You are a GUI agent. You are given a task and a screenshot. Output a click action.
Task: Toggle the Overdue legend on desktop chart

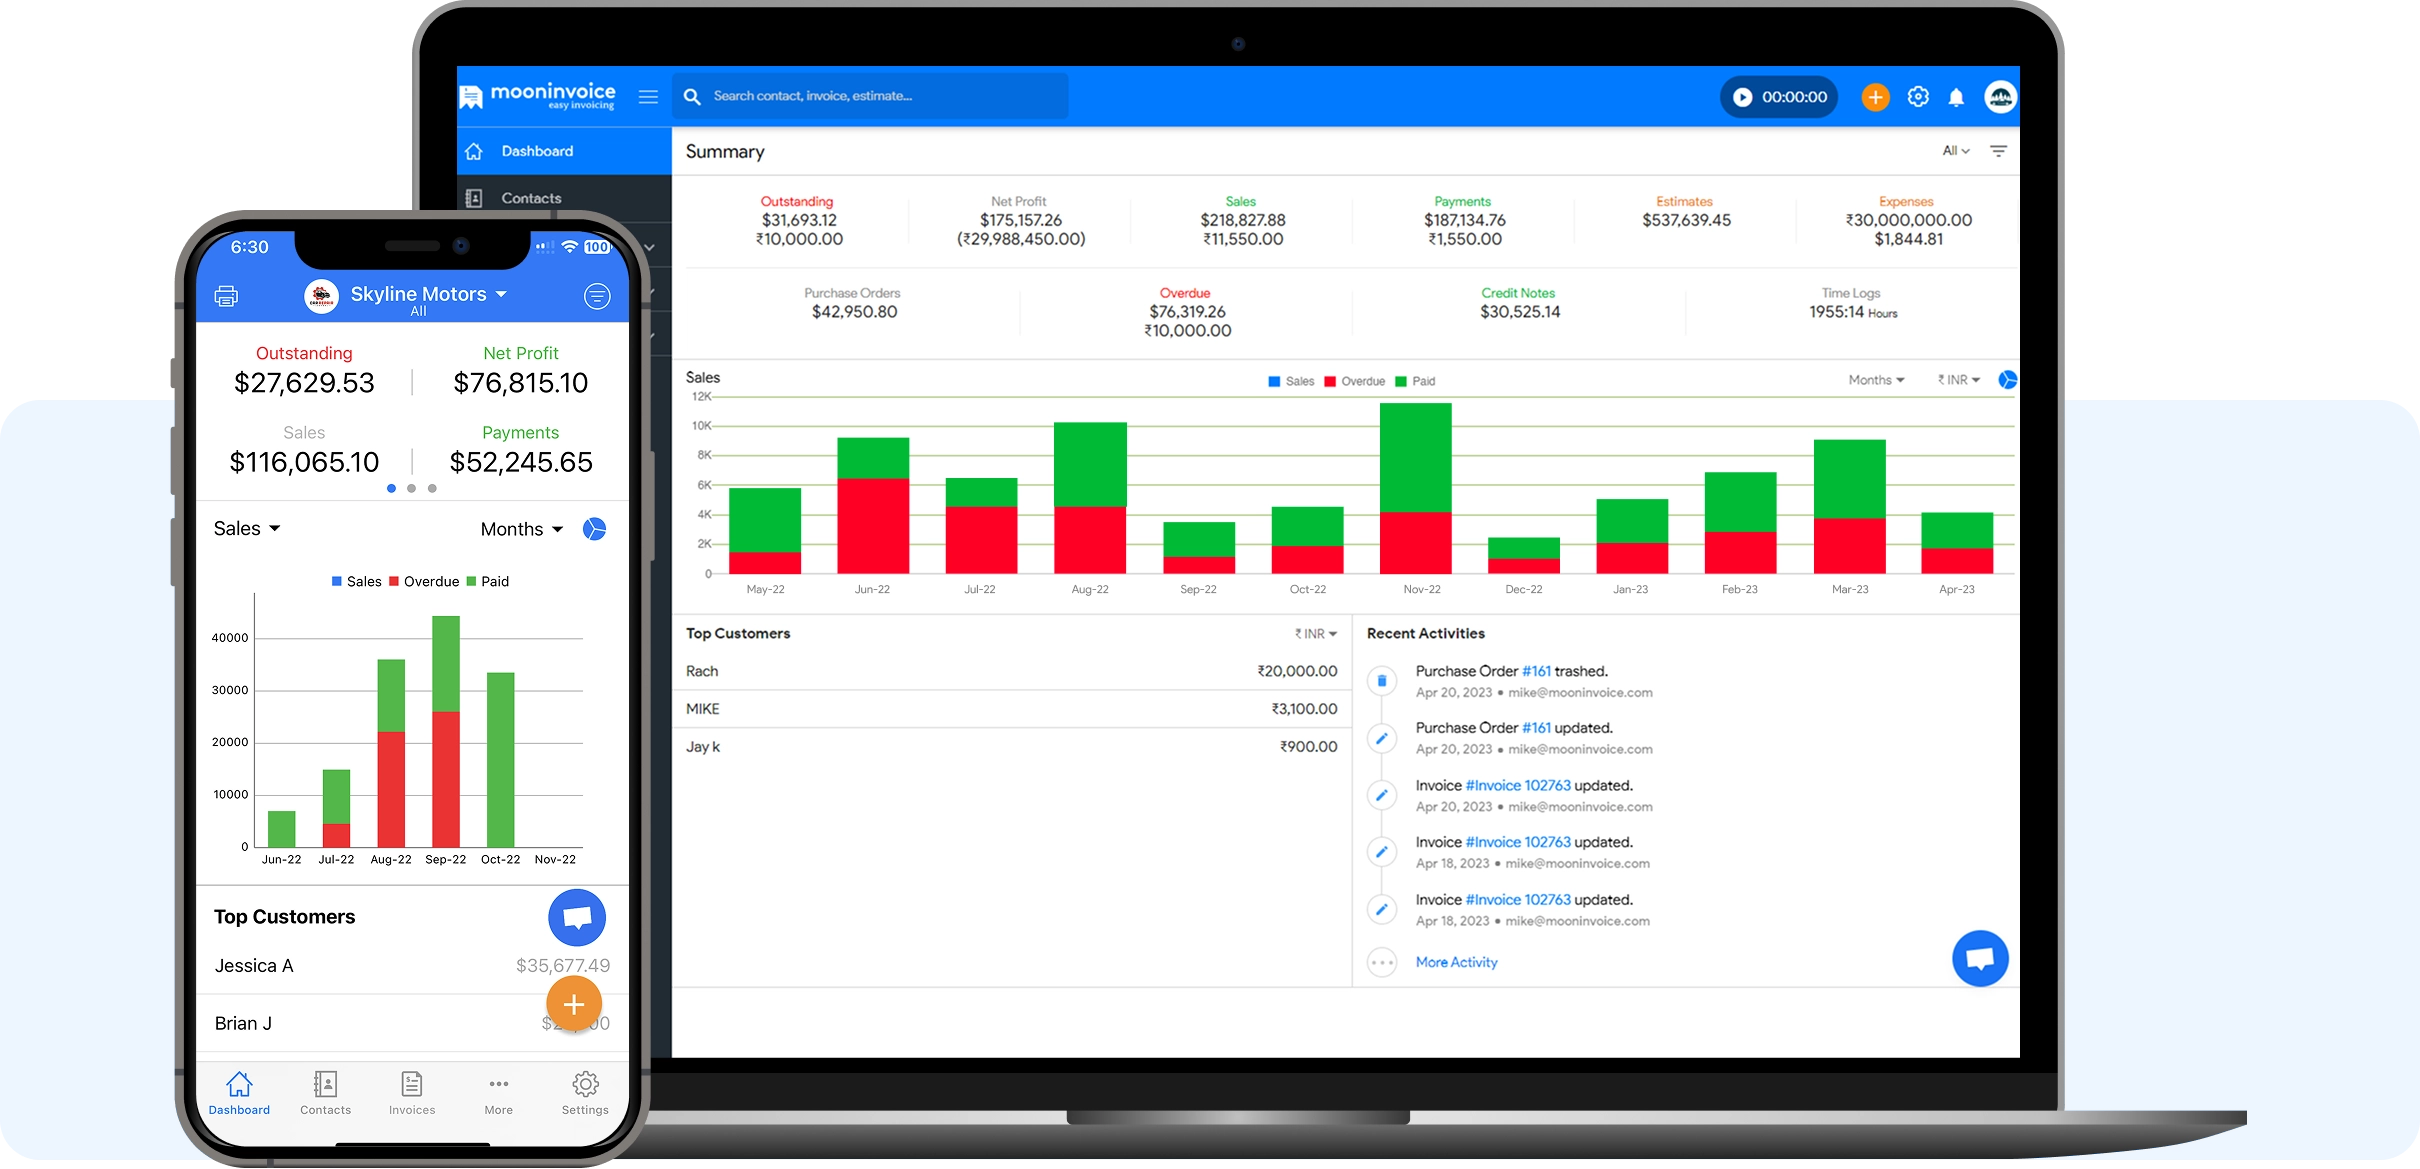click(x=1354, y=381)
